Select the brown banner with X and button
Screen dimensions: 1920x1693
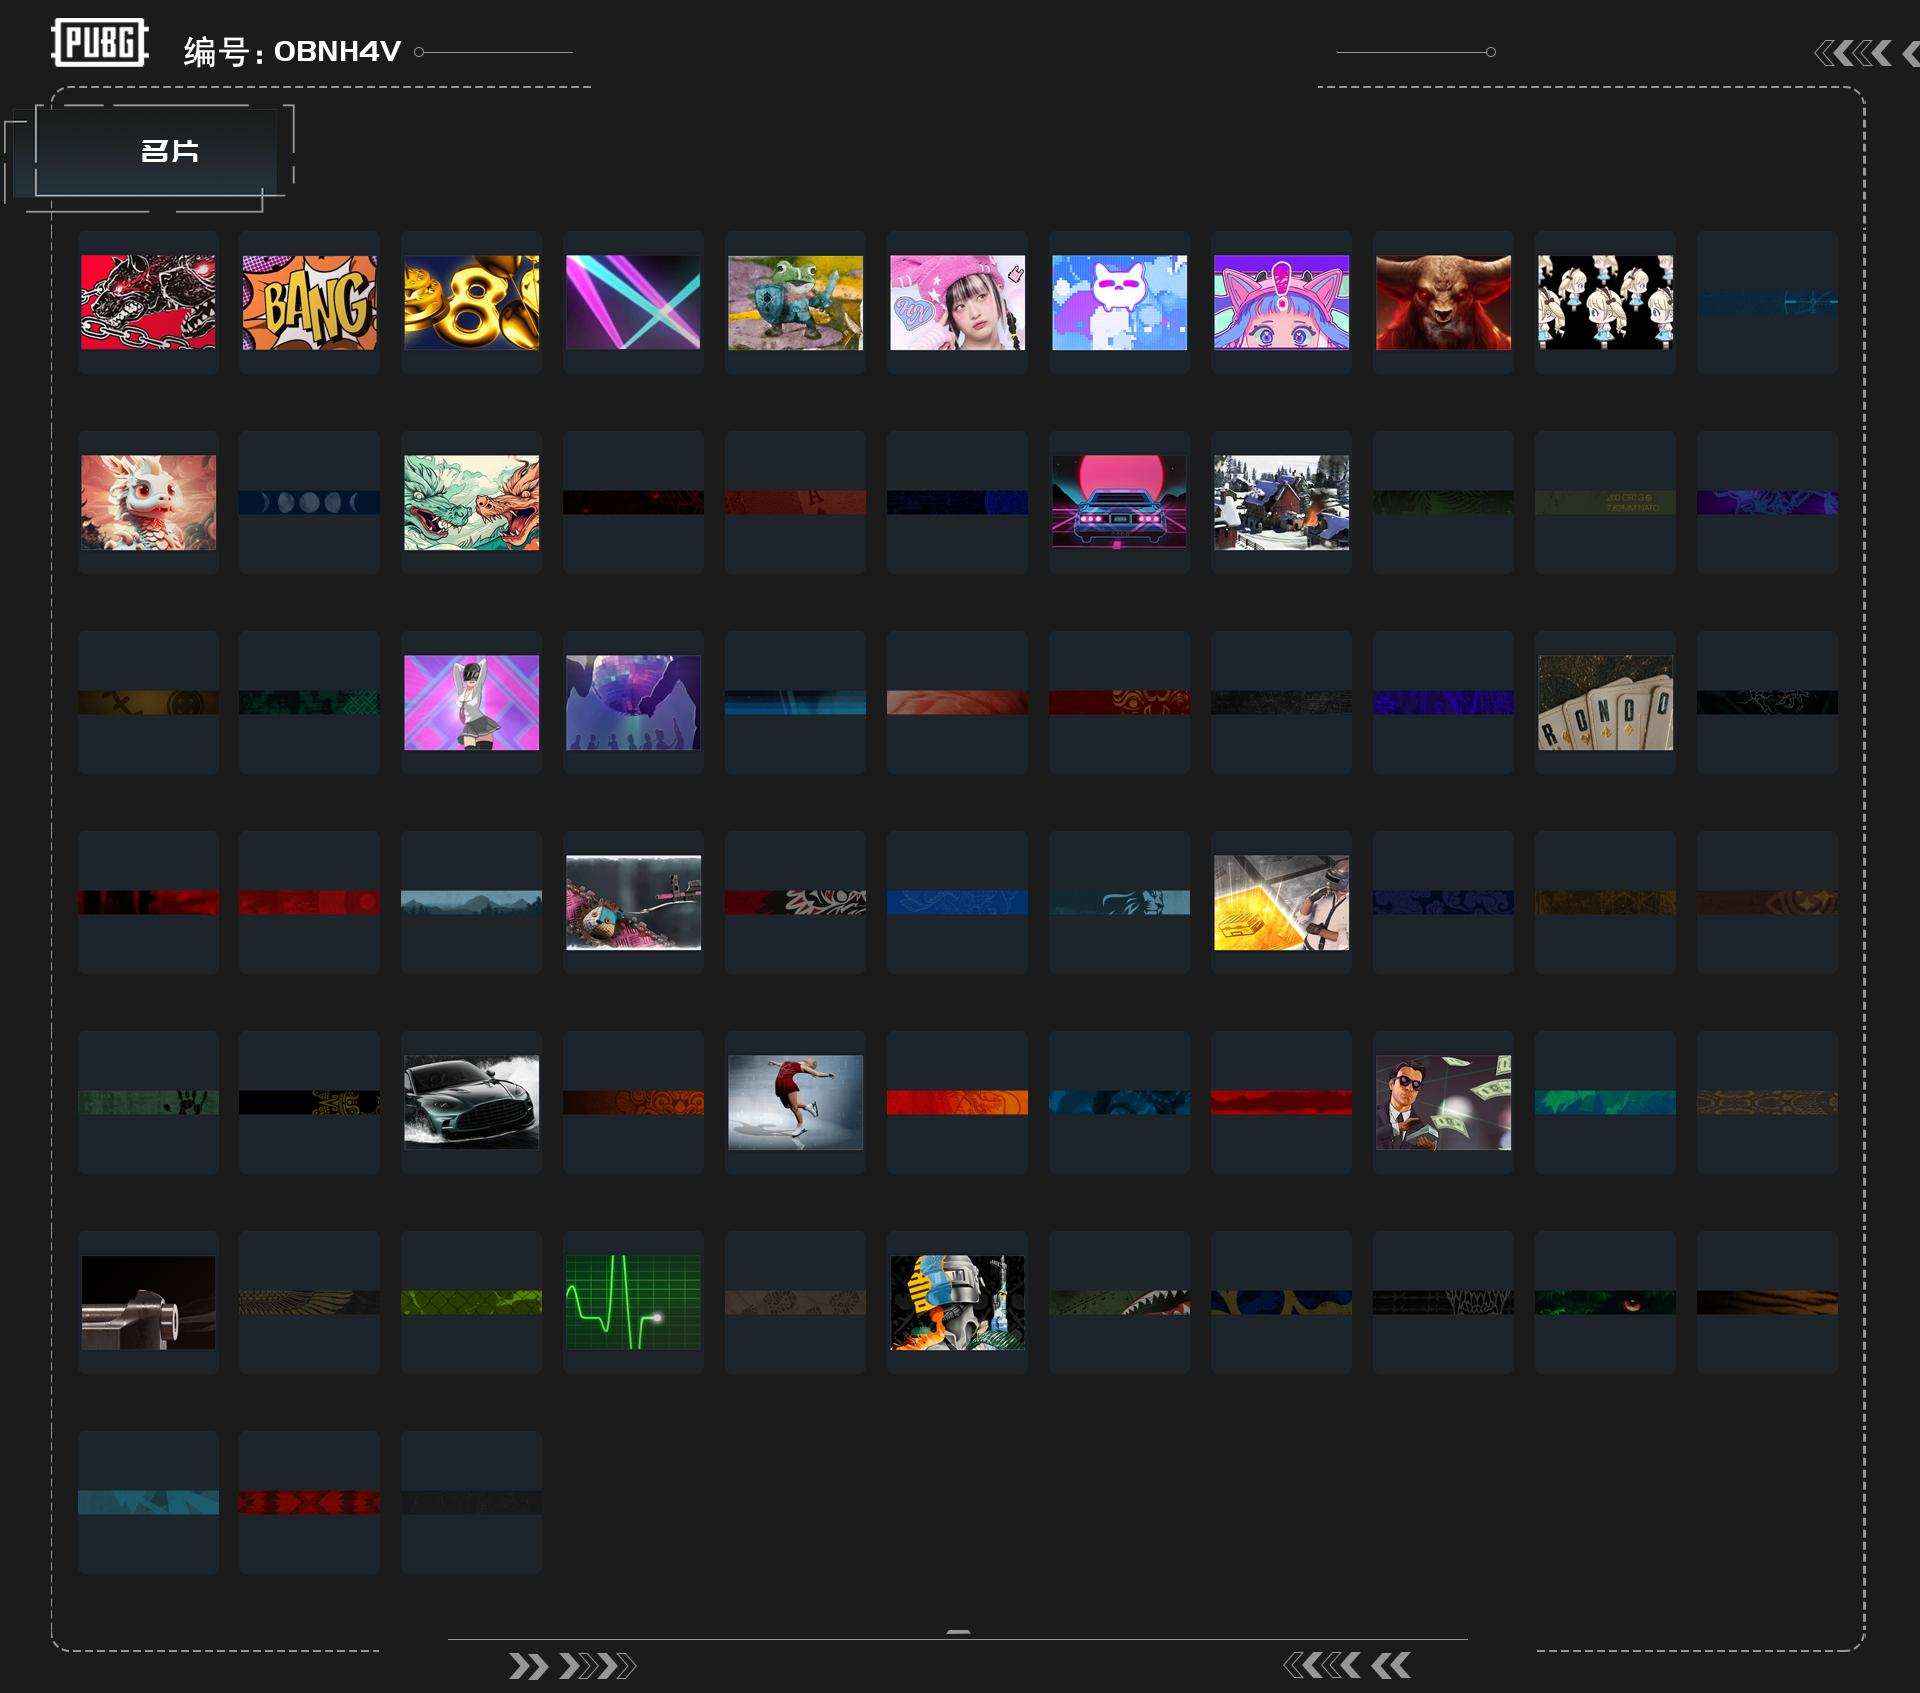point(148,702)
